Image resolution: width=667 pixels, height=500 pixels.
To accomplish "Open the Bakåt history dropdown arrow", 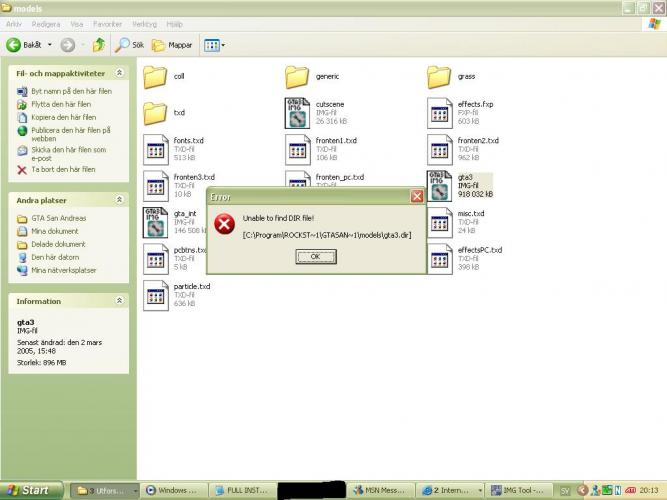I will [x=50, y=45].
